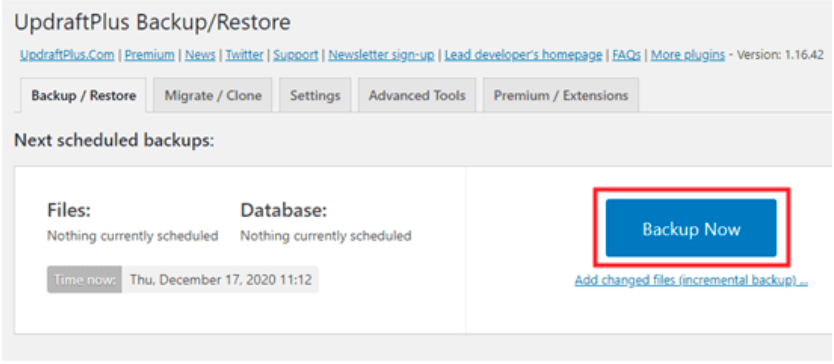The image size is (834, 364).
Task: Click the Next scheduled backups: heading
Action: (x=114, y=140)
